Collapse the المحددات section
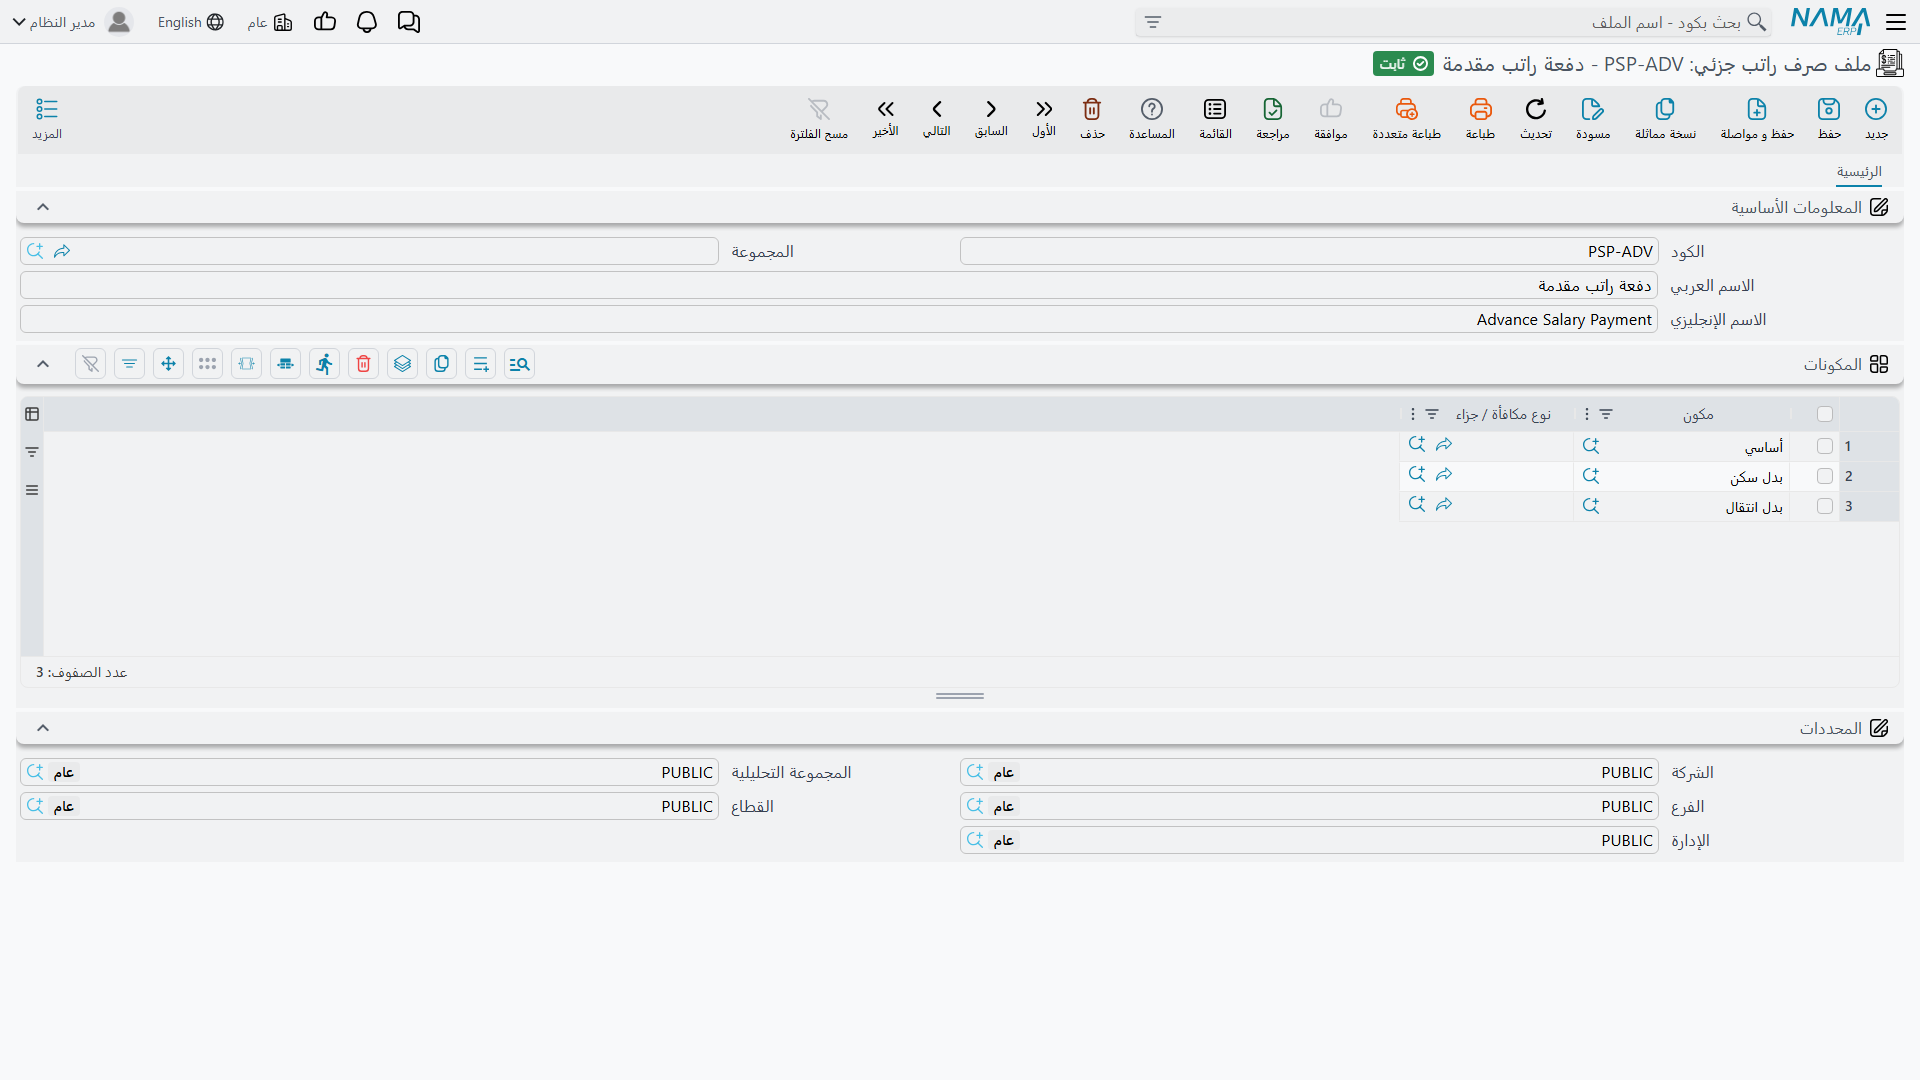This screenshot has height=1080, width=1920. (x=43, y=728)
